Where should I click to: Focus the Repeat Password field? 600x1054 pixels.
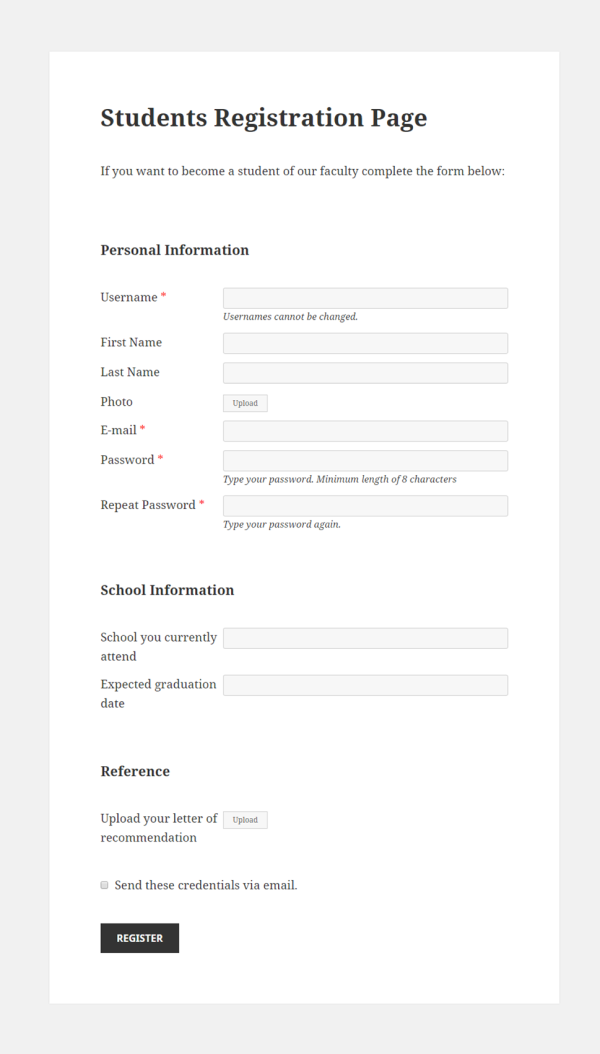pos(365,505)
